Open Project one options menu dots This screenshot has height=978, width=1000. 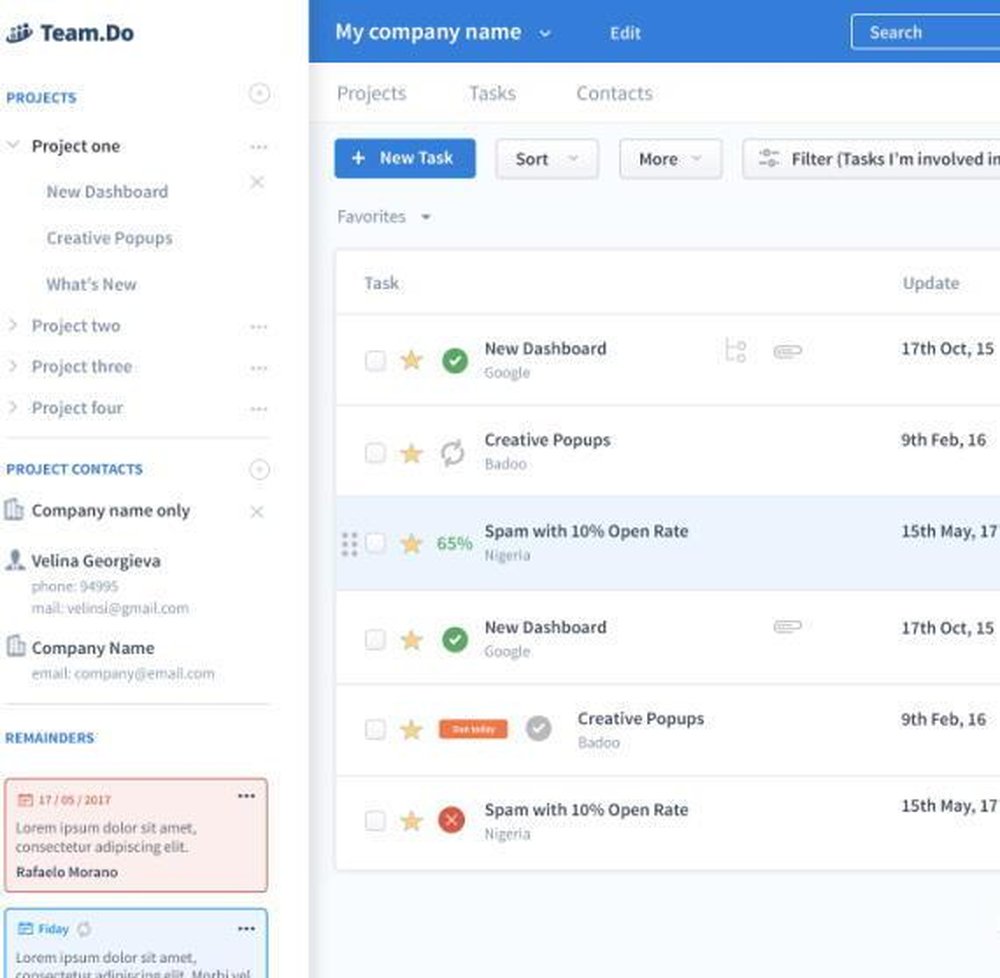tap(259, 147)
